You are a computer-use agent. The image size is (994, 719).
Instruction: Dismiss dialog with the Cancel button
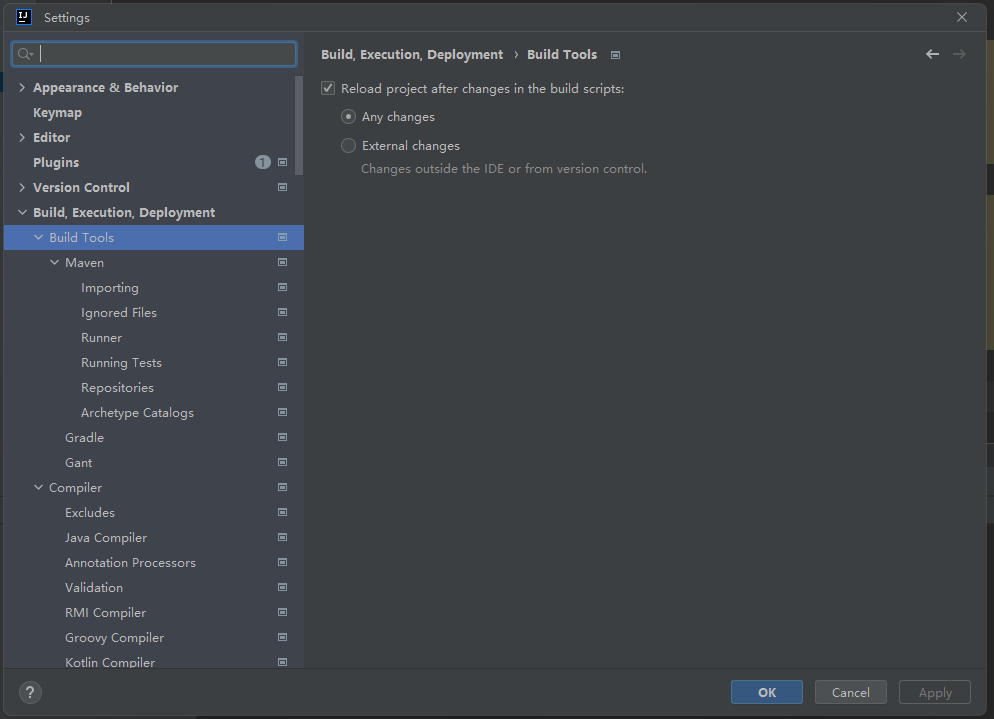851,692
